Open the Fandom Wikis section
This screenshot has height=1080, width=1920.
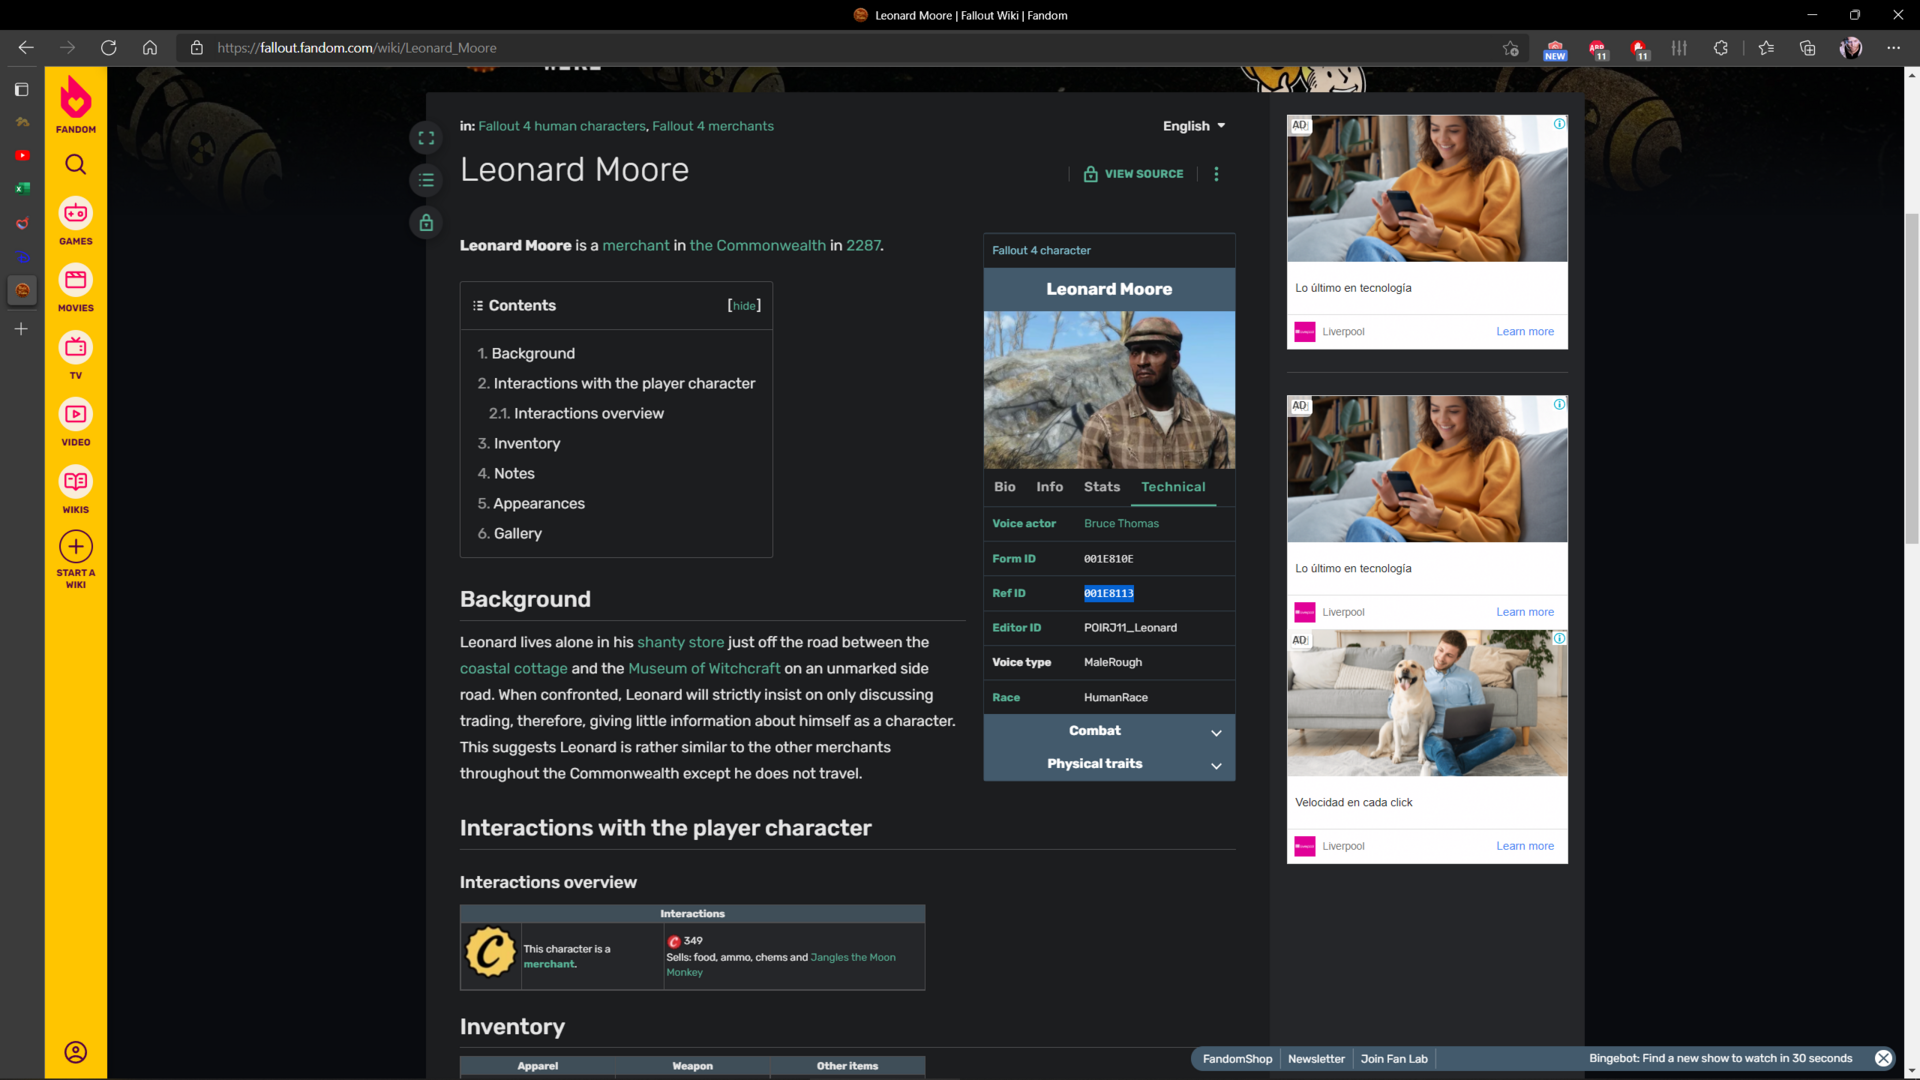click(x=76, y=489)
